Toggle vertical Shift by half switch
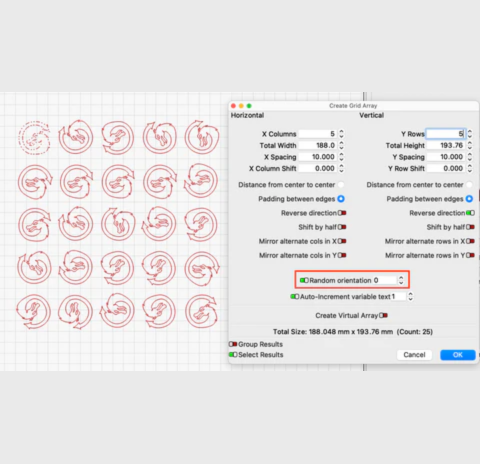Image resolution: width=480 pixels, height=464 pixels. click(x=470, y=227)
